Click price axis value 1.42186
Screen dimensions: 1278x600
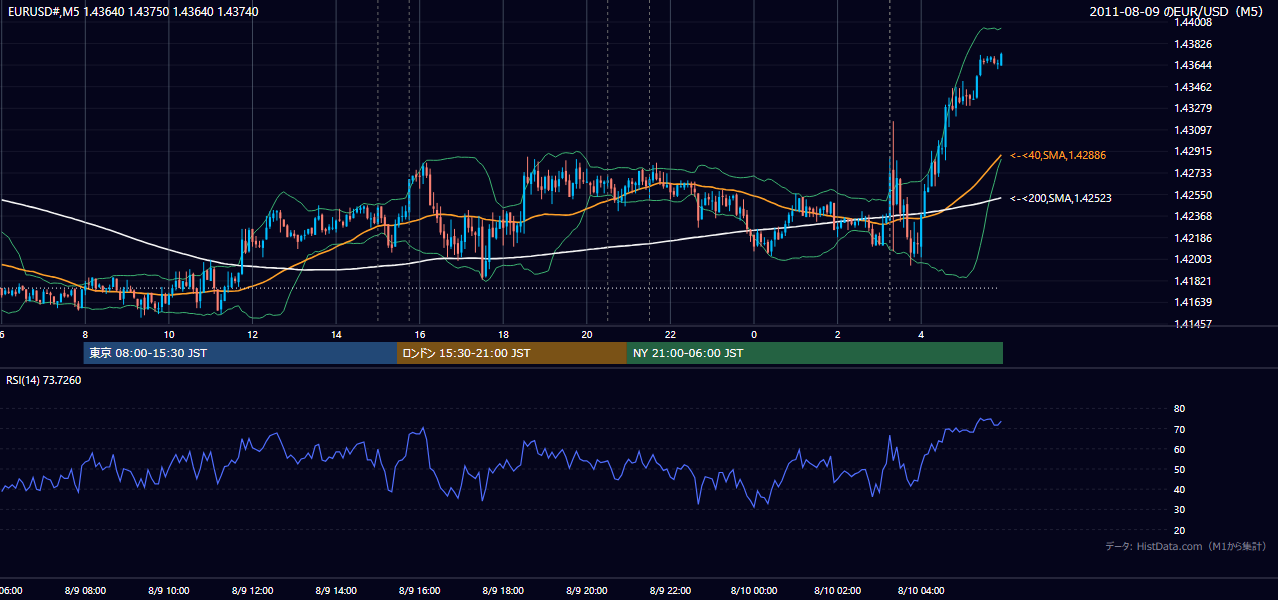(1193, 238)
